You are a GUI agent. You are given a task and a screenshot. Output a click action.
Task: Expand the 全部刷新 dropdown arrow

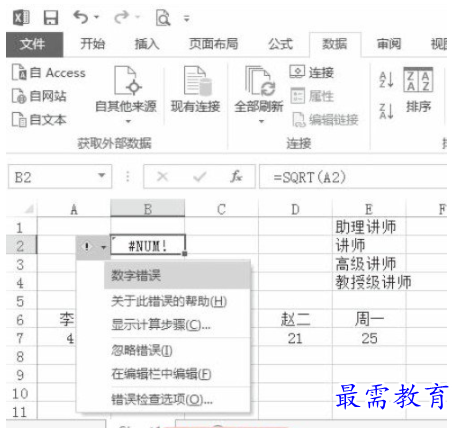(261, 121)
